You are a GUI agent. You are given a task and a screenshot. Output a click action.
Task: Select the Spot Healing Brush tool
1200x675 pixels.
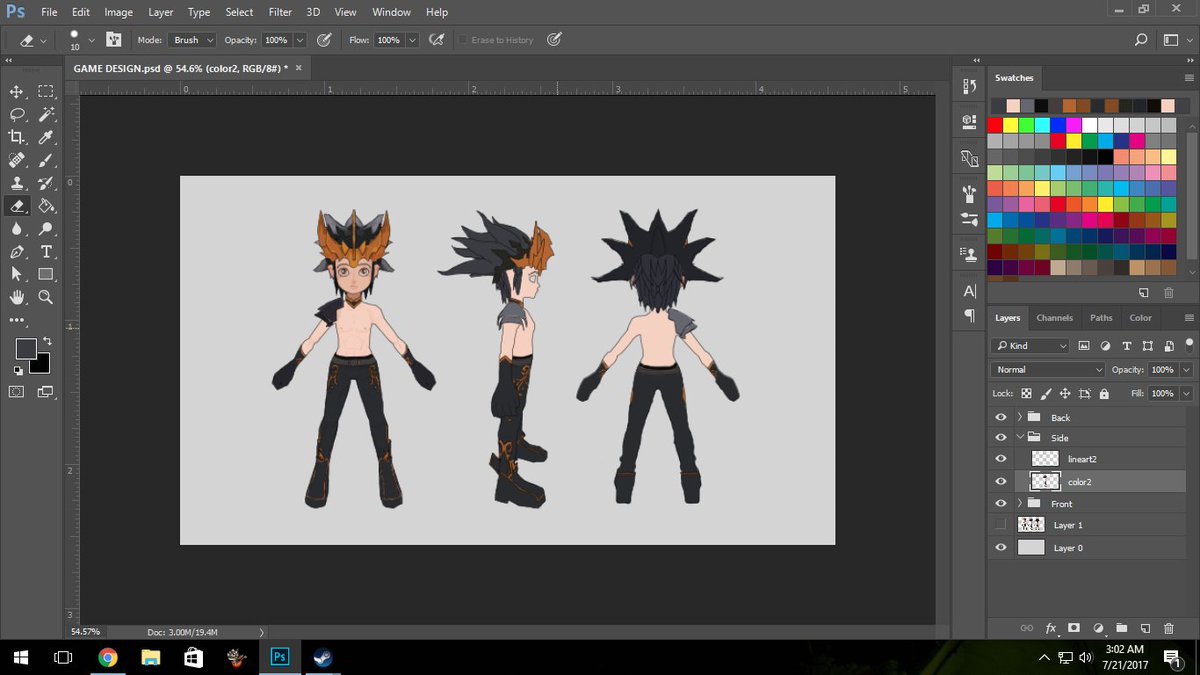point(16,160)
